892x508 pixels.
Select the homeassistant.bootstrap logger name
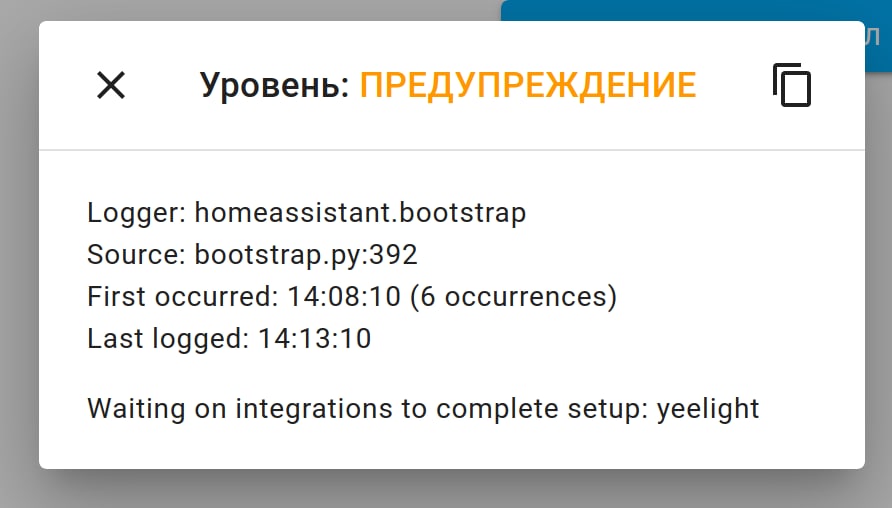click(360, 212)
